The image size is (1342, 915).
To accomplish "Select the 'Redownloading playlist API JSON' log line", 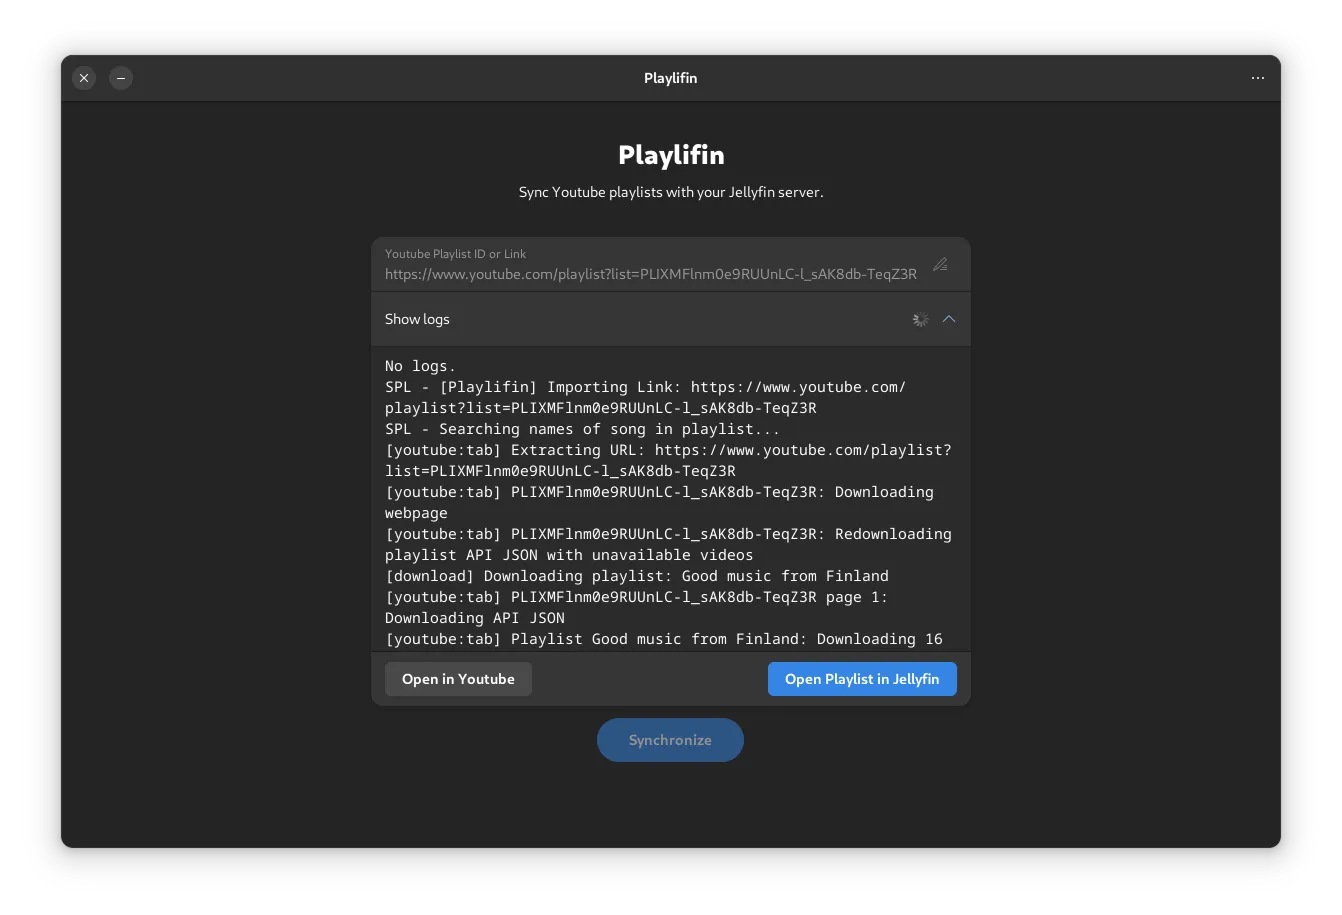I will (x=668, y=544).
